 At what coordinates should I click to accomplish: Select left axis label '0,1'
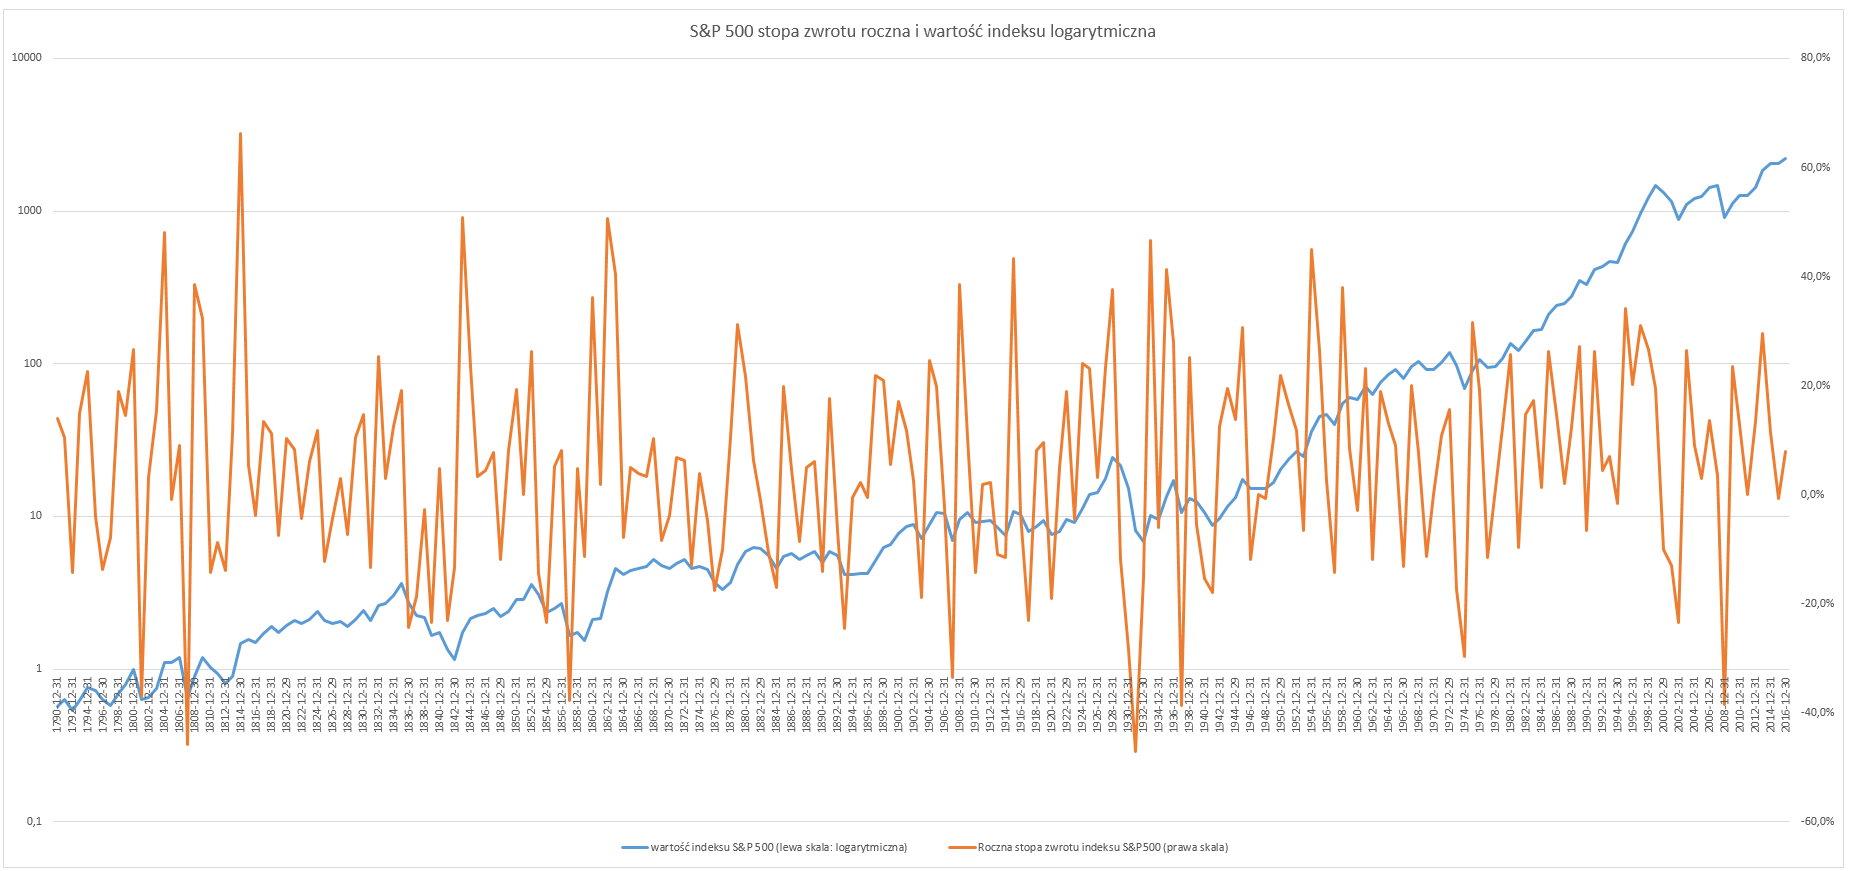pos(34,821)
